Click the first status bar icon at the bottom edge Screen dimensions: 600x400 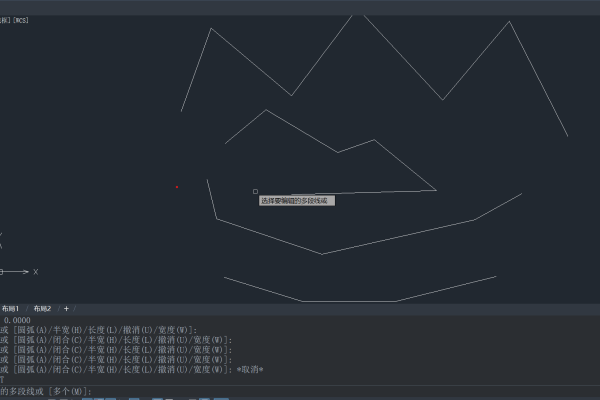(50, 397)
